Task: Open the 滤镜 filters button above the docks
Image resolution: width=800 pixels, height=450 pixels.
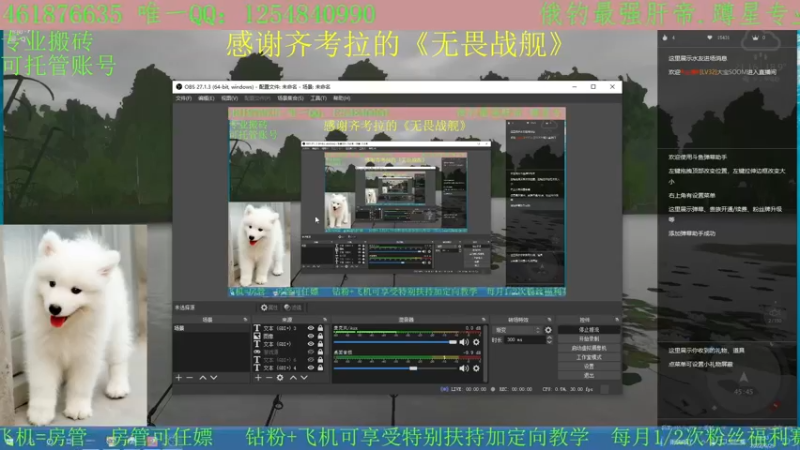Action: [x=293, y=308]
